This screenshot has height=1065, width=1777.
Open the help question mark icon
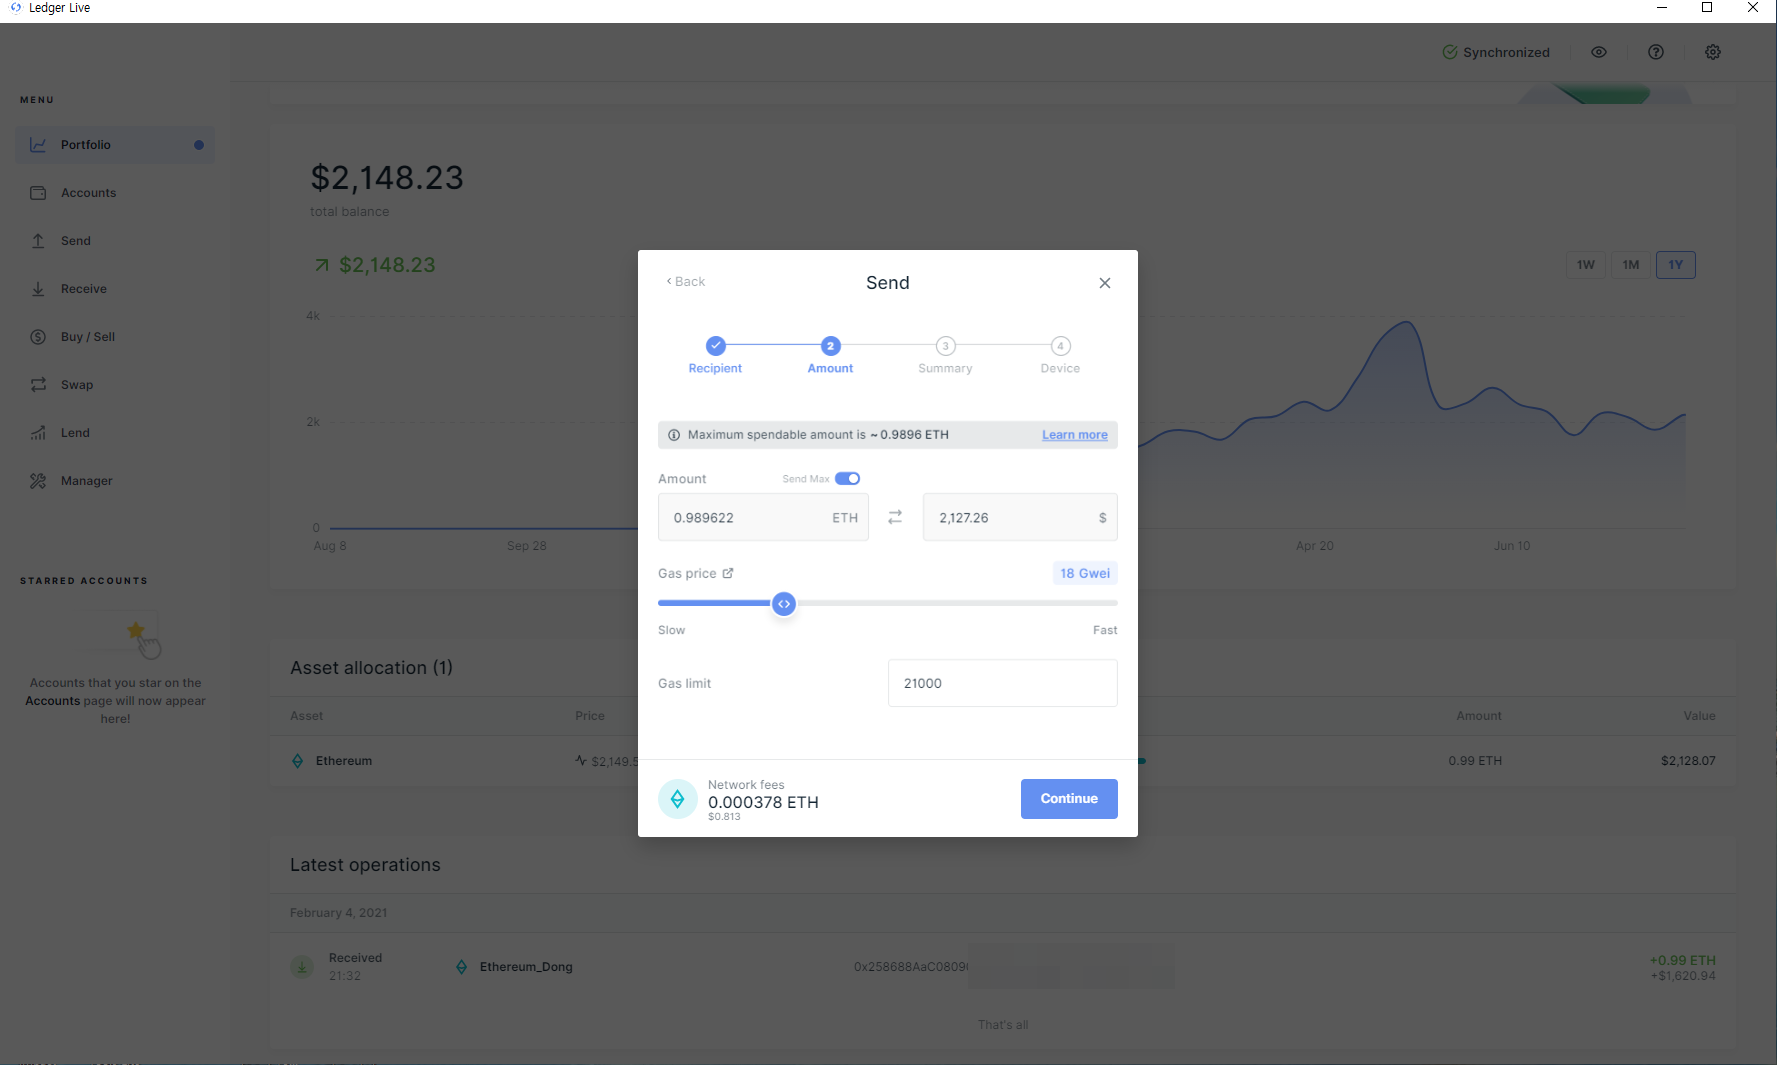click(1656, 52)
